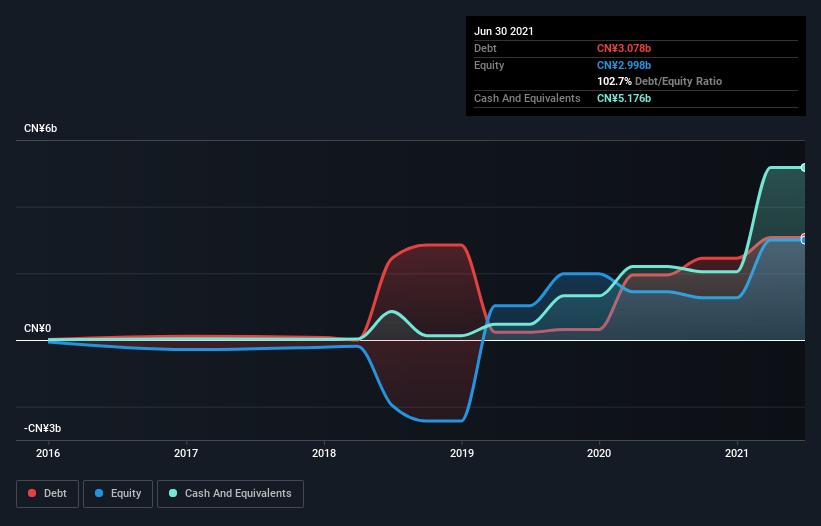The width and height of the screenshot is (821, 526).
Task: Click the teal Cash And Equivalents legend dot
Action: tap(173, 493)
